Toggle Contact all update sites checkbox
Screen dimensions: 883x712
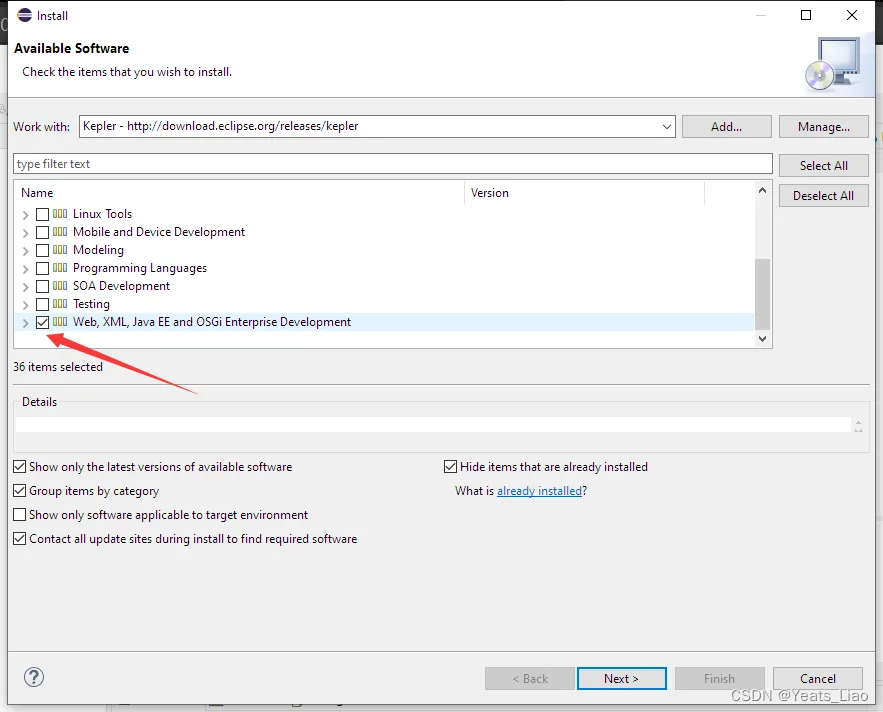pyautogui.click(x=20, y=539)
